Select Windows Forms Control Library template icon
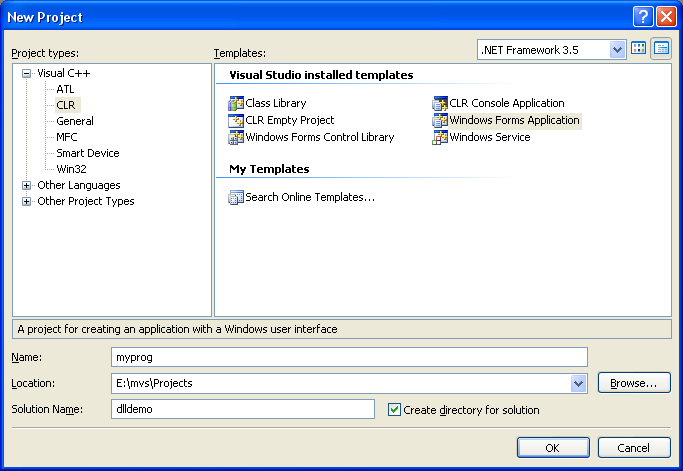Viewport: 683px width, 471px height. click(236, 137)
